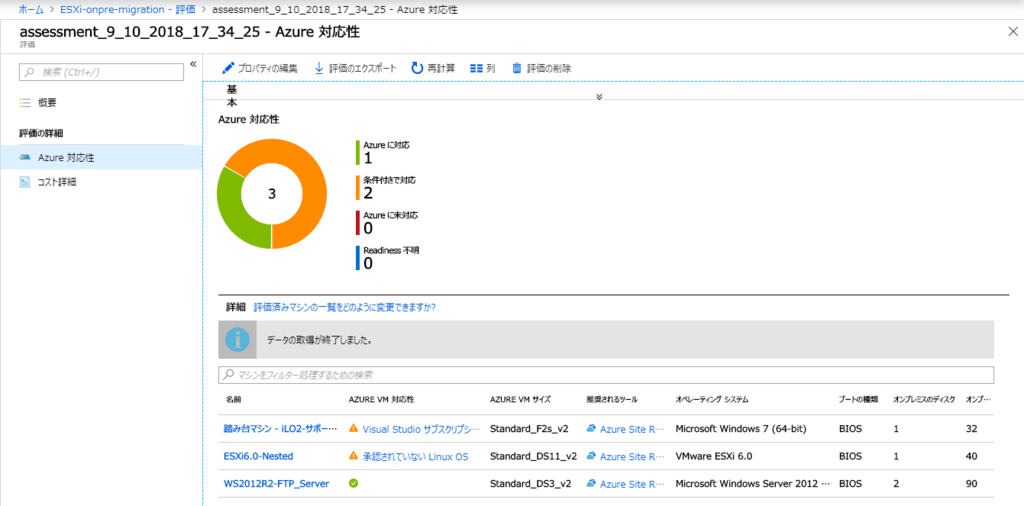The width and height of the screenshot is (1024, 506).
Task: Sort by the オンプレミスのディスク column header
Action: click(924, 399)
